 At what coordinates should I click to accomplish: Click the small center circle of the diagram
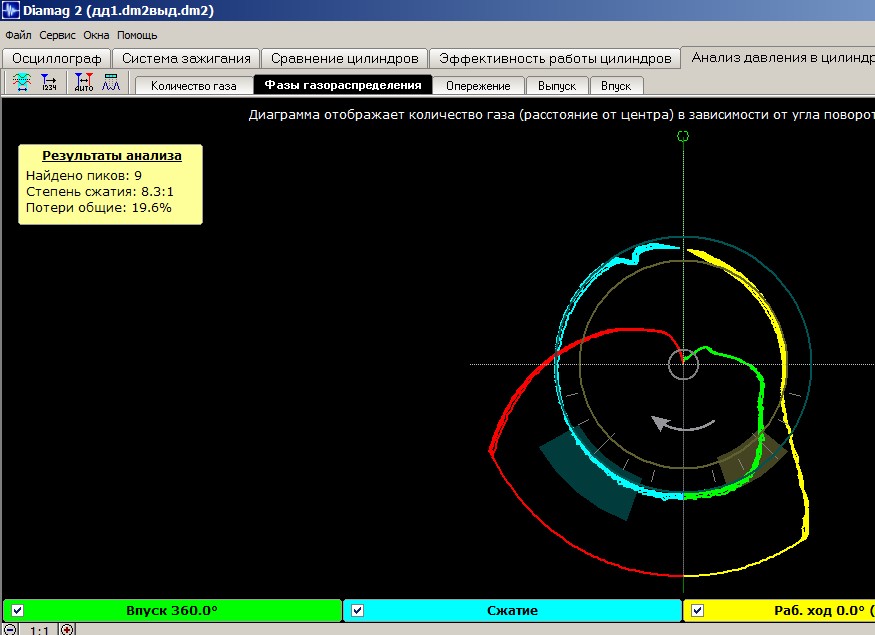[x=683, y=364]
